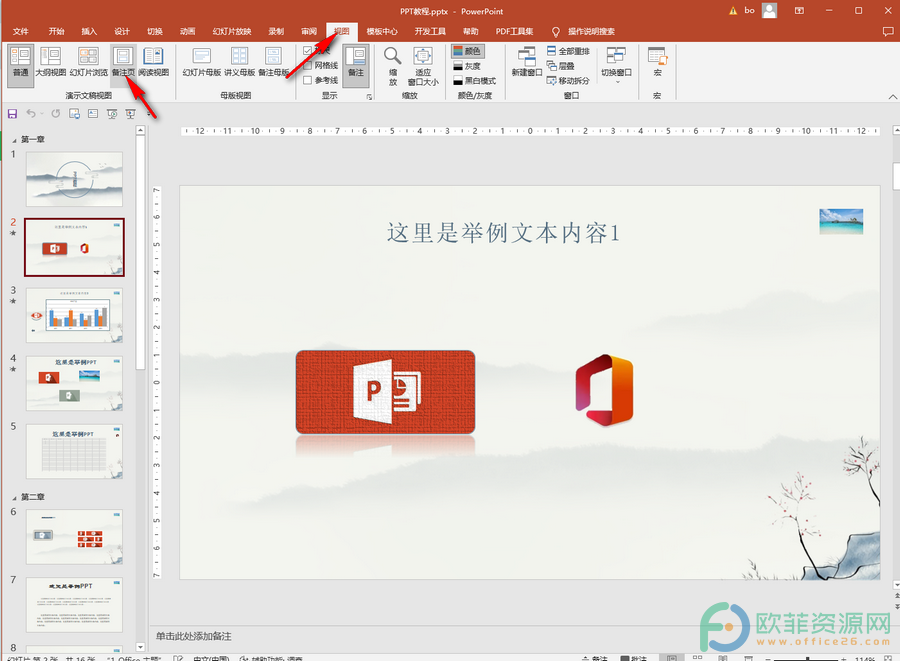This screenshot has width=900, height=661.
Task: Select the PowerPoint logo picture on slide
Action: [x=385, y=392]
